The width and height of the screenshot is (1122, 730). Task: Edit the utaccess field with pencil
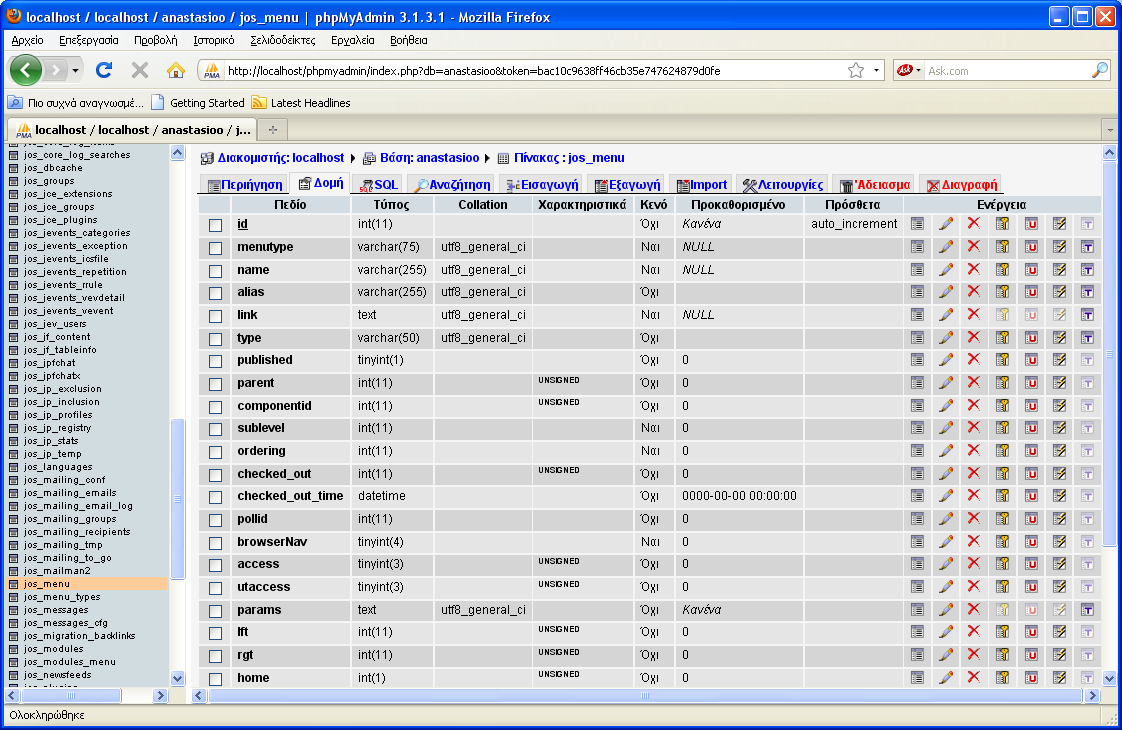946,587
